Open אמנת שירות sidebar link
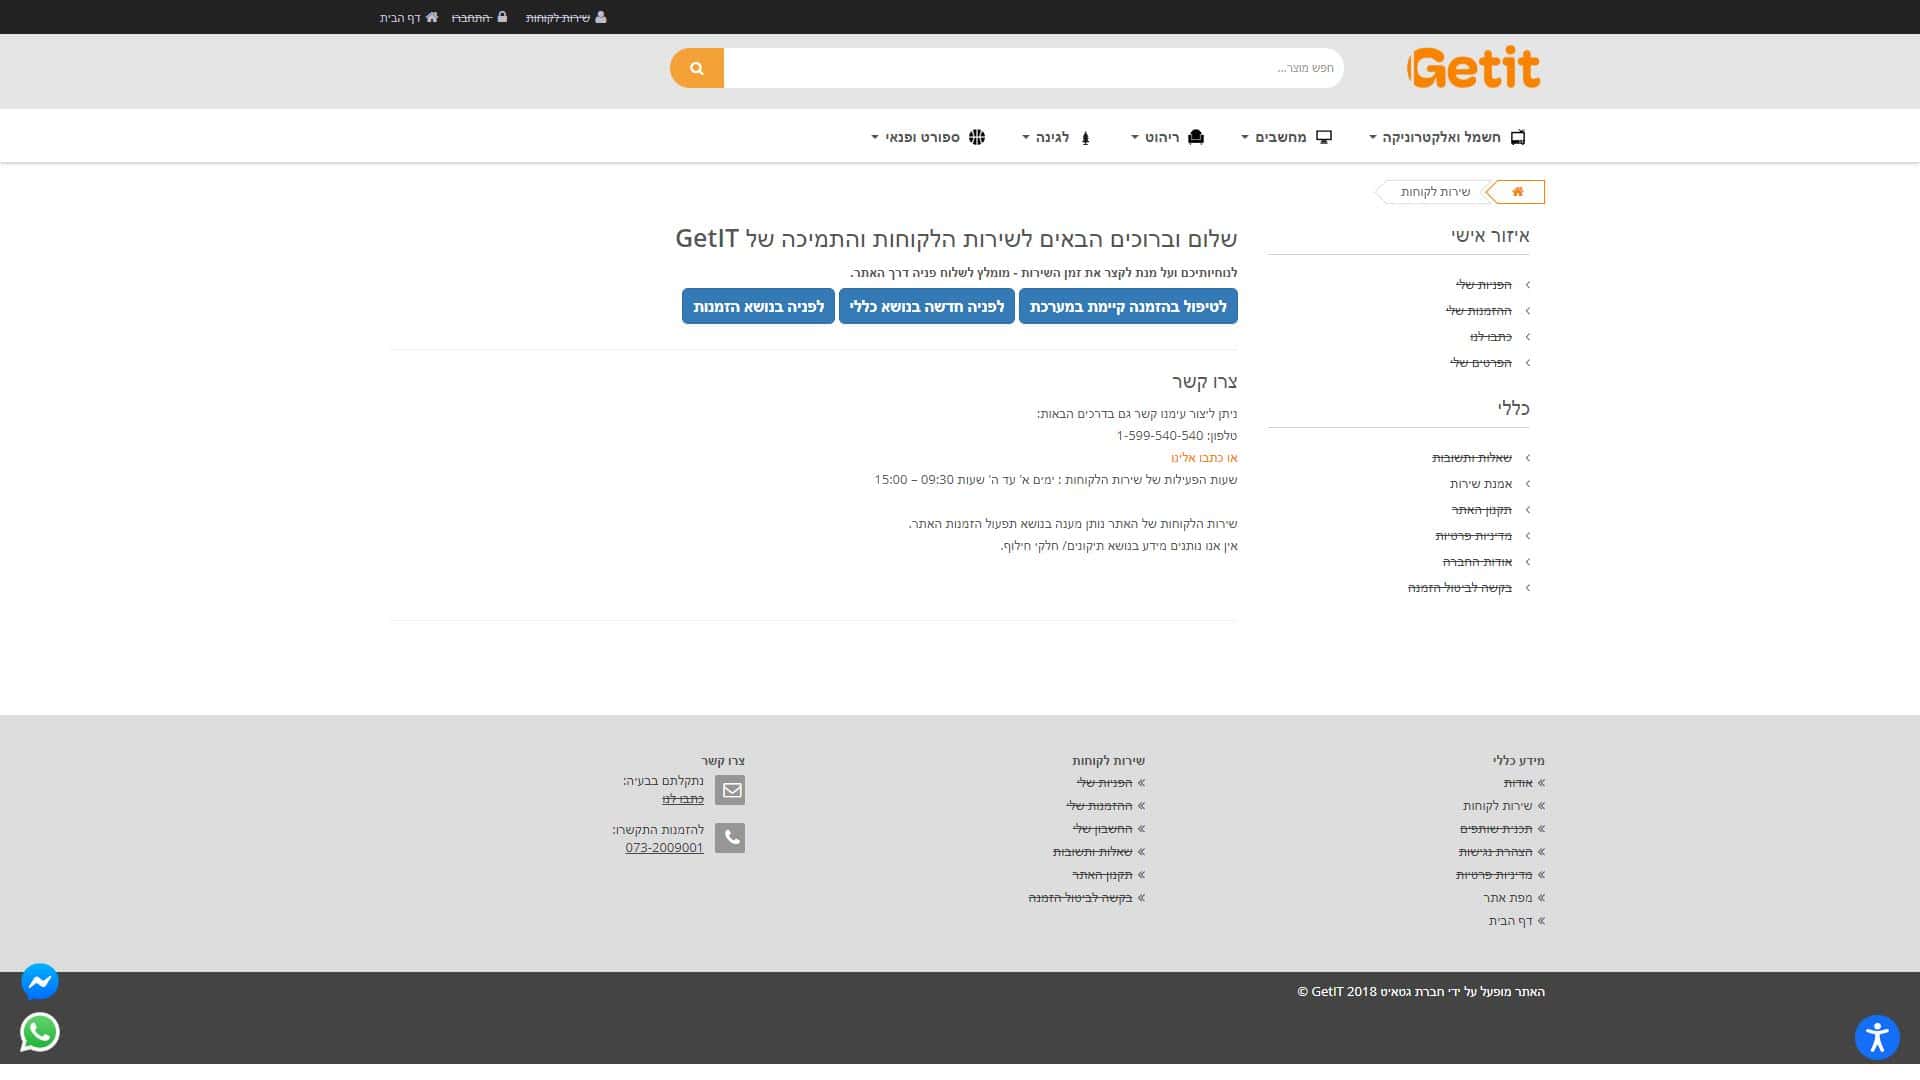The height and width of the screenshot is (1080, 1920). (1480, 484)
